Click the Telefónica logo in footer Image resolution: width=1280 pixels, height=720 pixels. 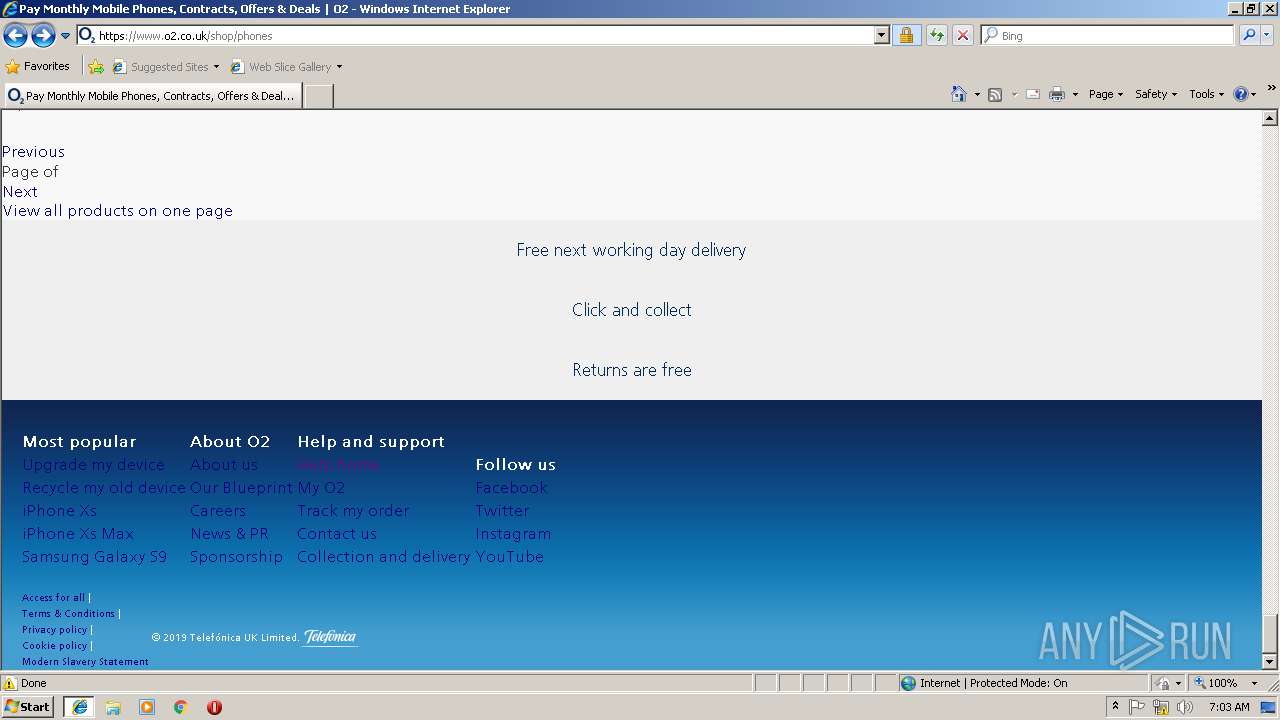[330, 637]
